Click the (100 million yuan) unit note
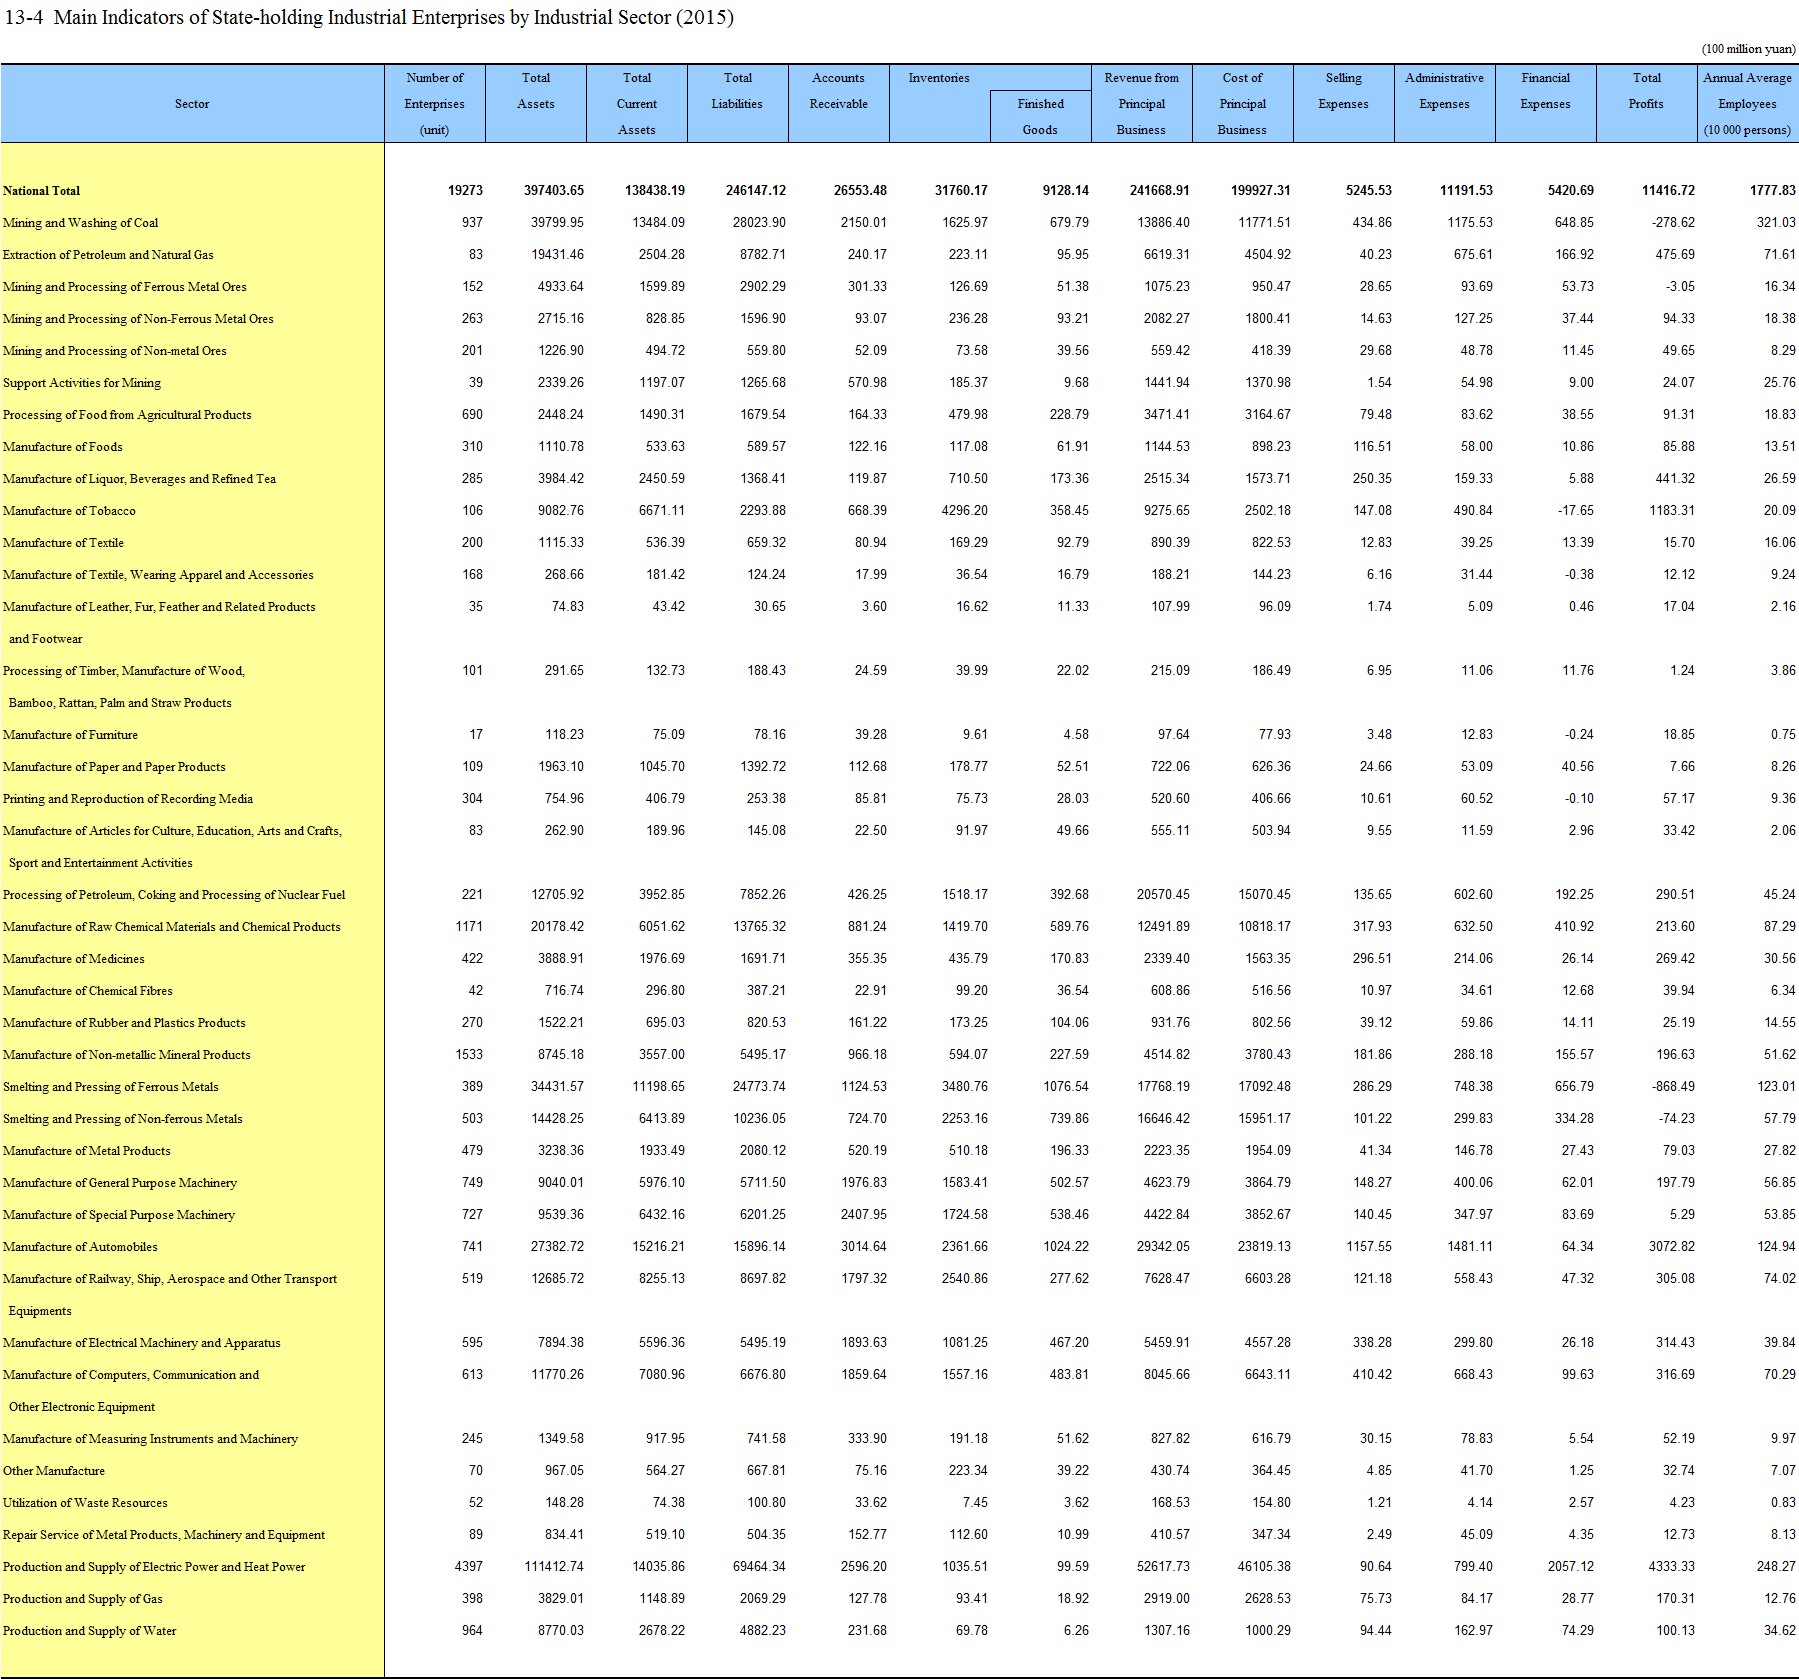The width and height of the screenshot is (1799, 1679). pos(1748,49)
